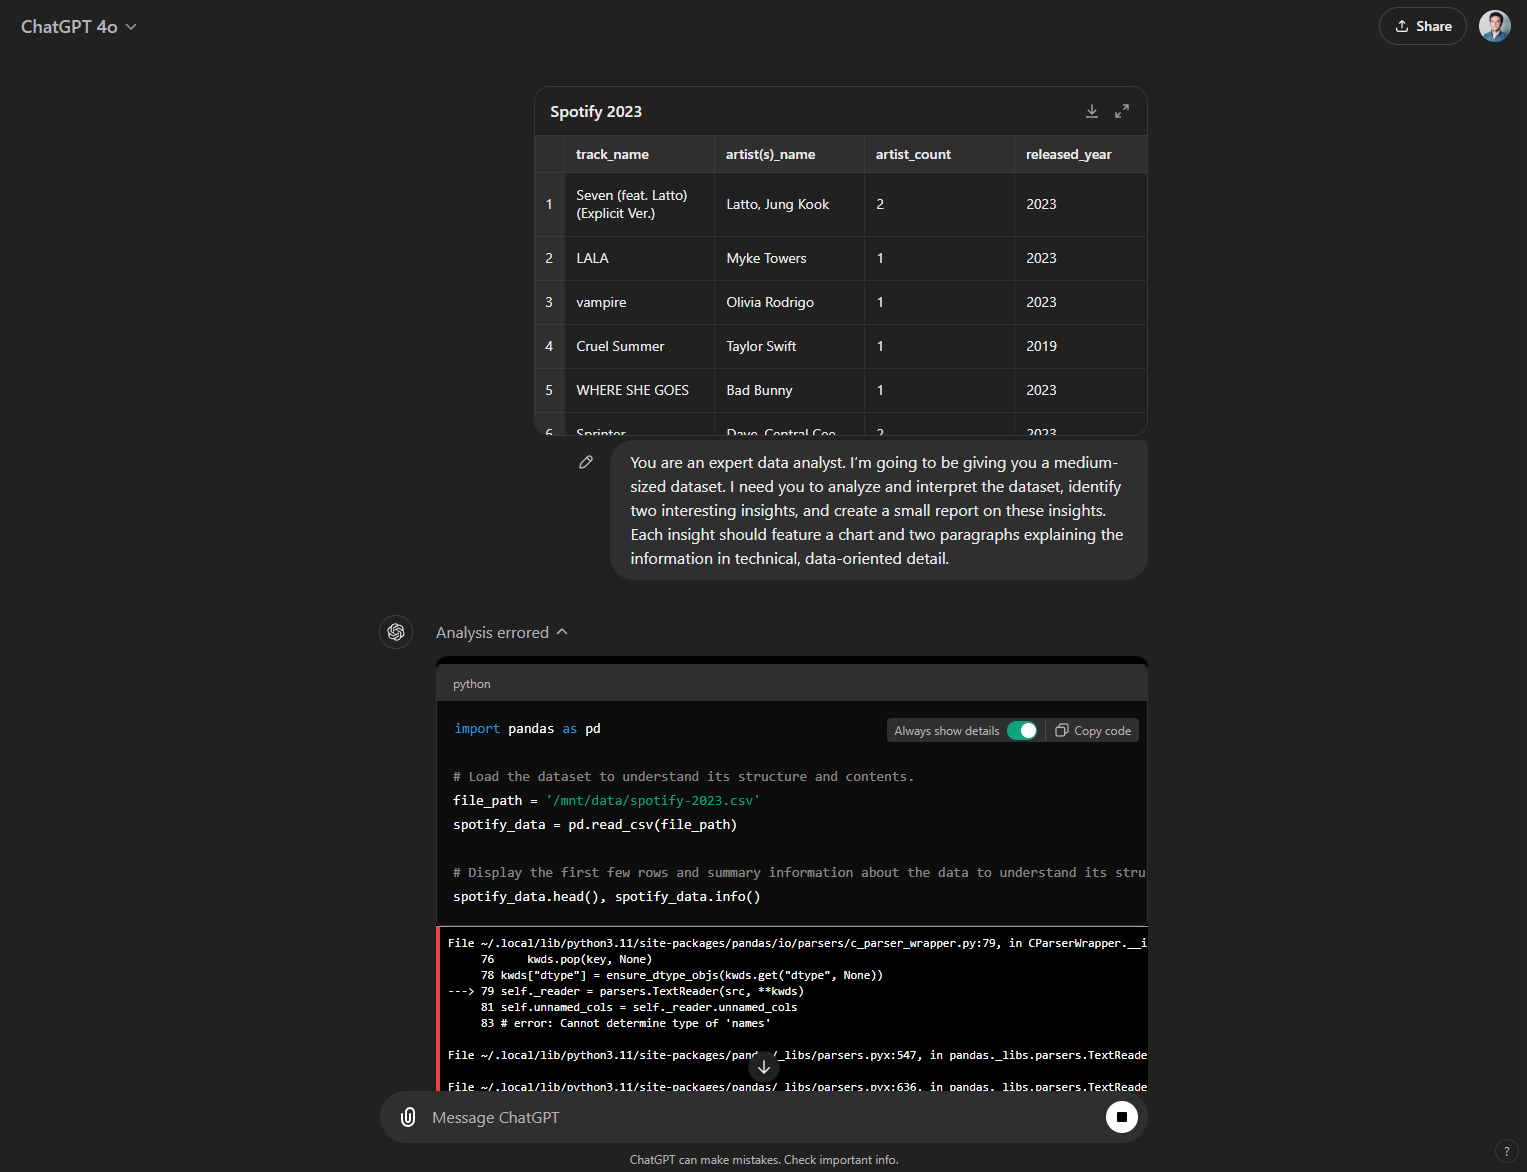Click the Bad Bunny cell
Image resolution: width=1527 pixels, height=1172 pixels.
(790, 390)
